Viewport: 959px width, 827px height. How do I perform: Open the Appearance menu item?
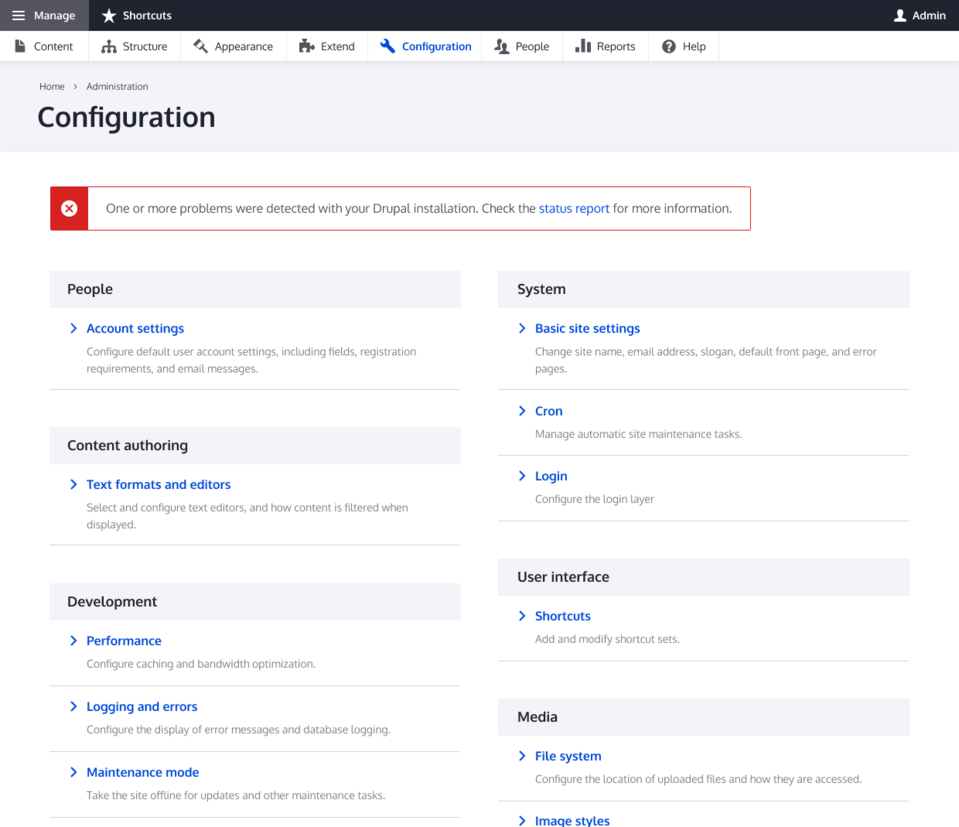click(234, 46)
